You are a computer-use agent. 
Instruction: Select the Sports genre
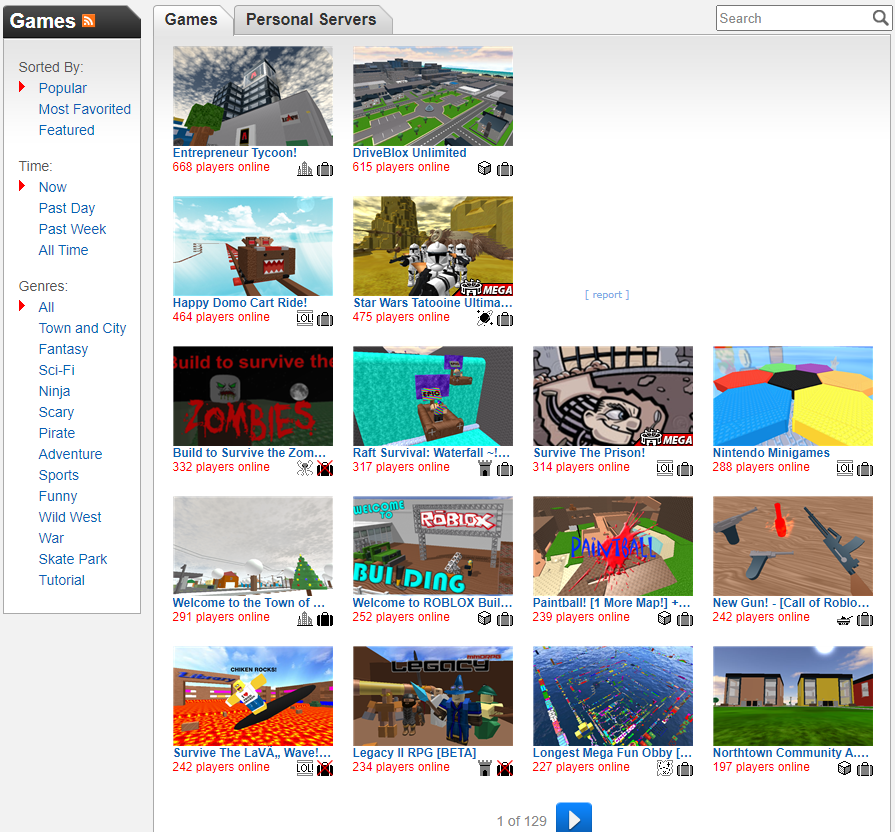pos(59,475)
